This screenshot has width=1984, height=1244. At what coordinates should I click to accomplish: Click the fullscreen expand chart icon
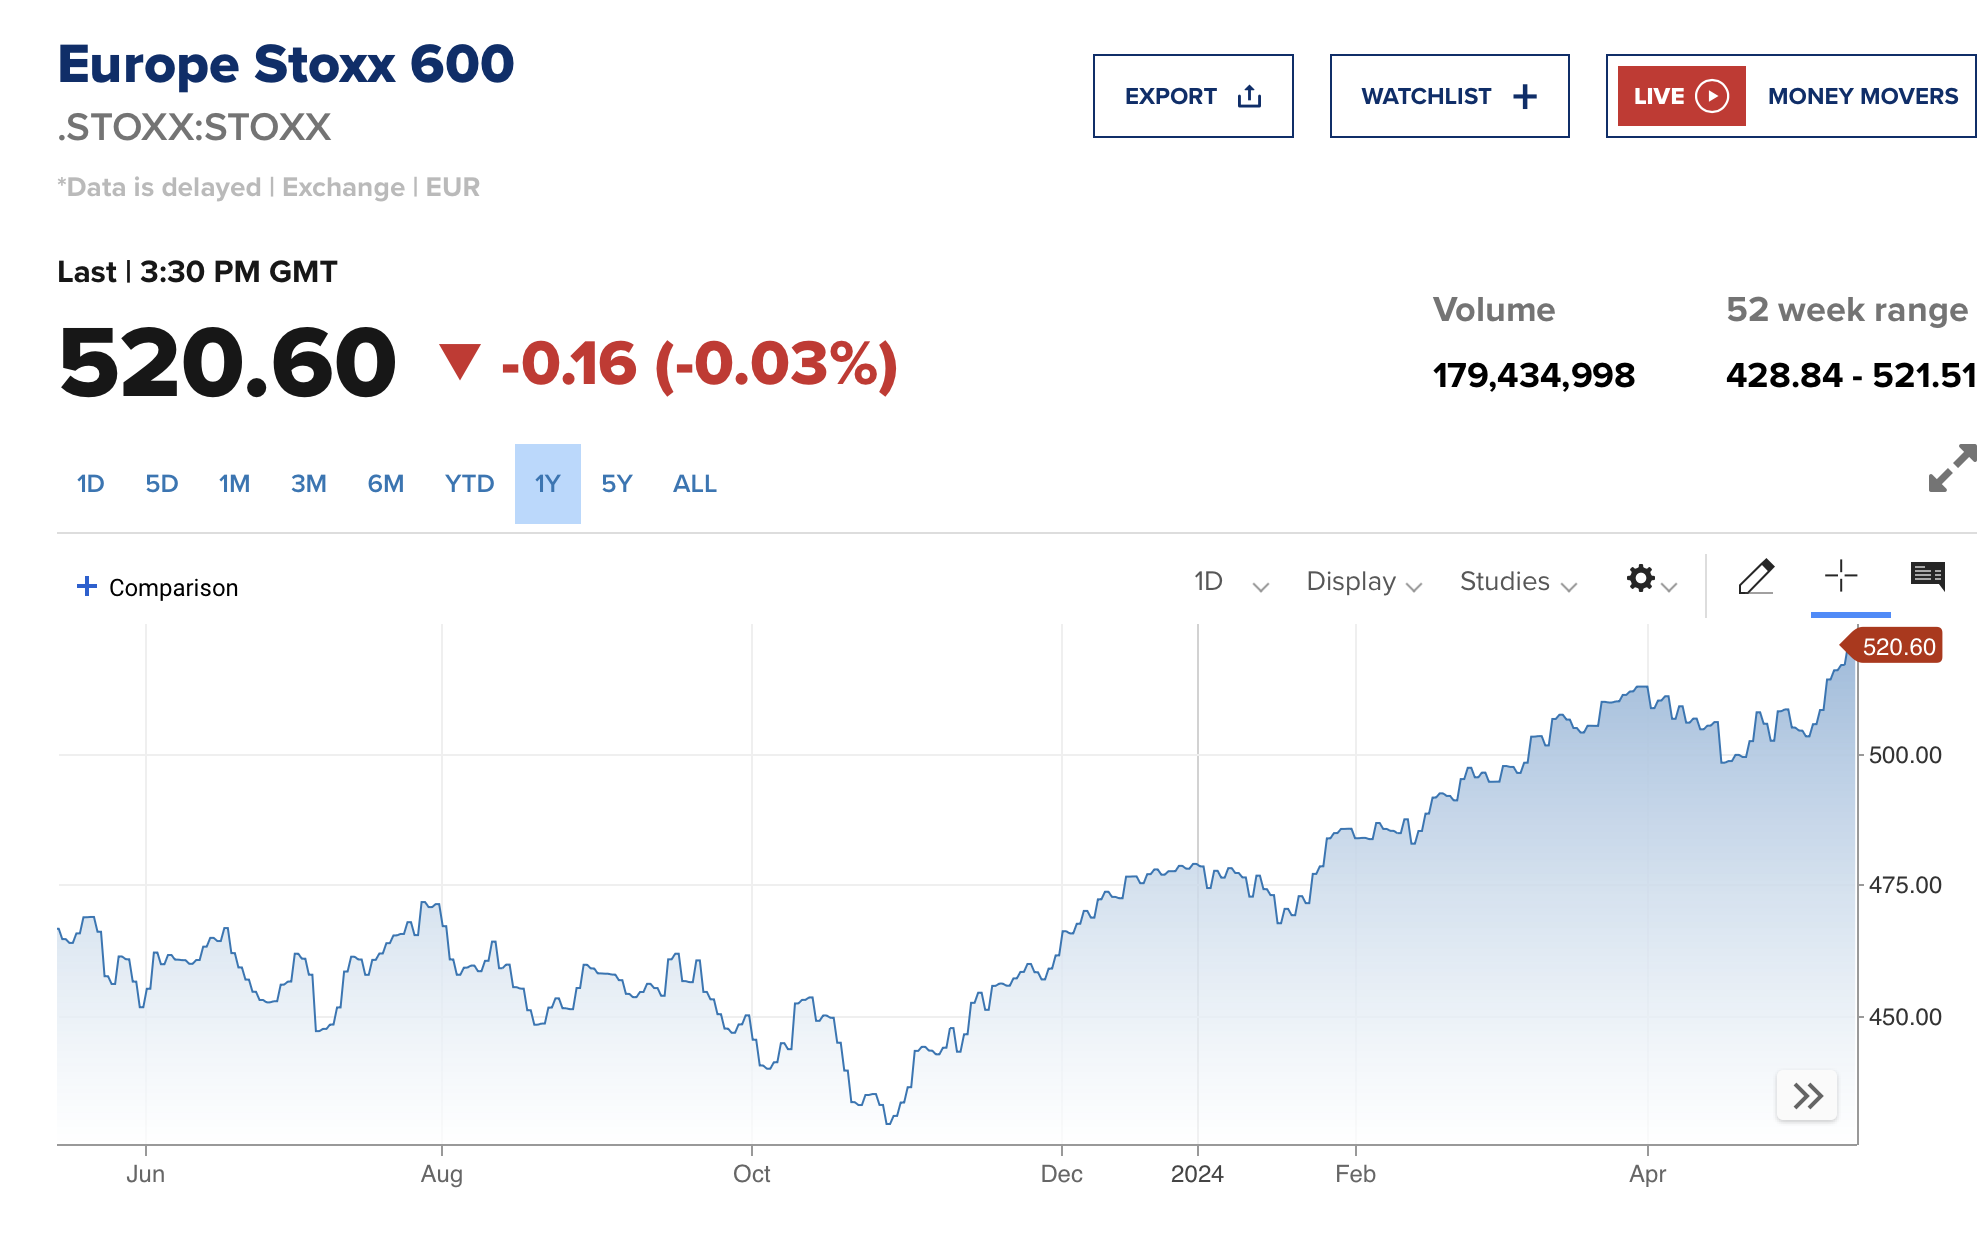pyautogui.click(x=1951, y=468)
